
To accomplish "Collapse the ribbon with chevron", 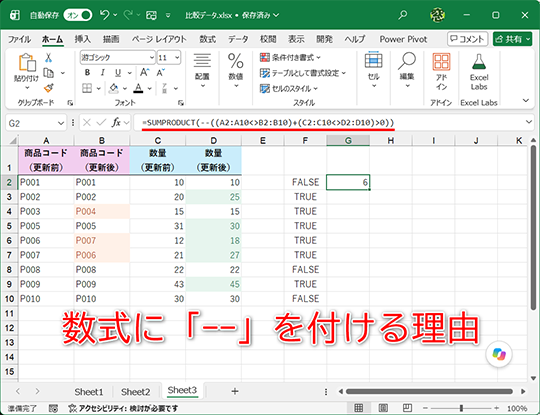I will coord(526,101).
